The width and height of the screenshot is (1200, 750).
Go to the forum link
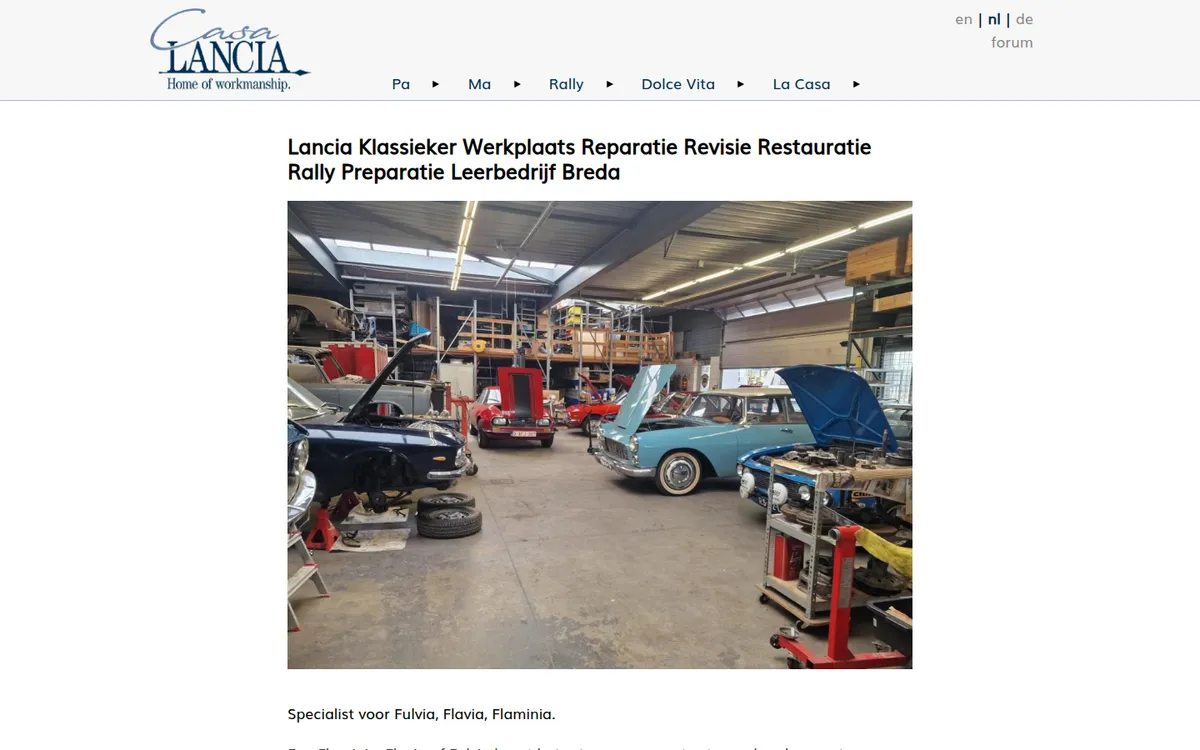(1012, 42)
